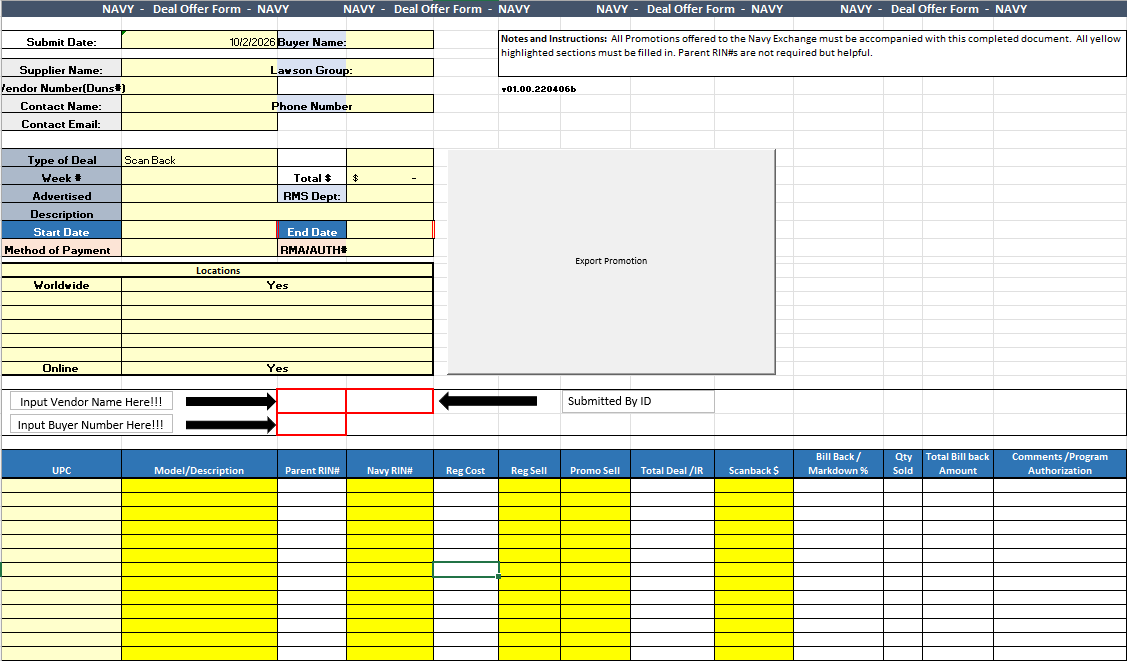Click the Submitted By ID text box
This screenshot has height=661, width=1127.
(638, 401)
